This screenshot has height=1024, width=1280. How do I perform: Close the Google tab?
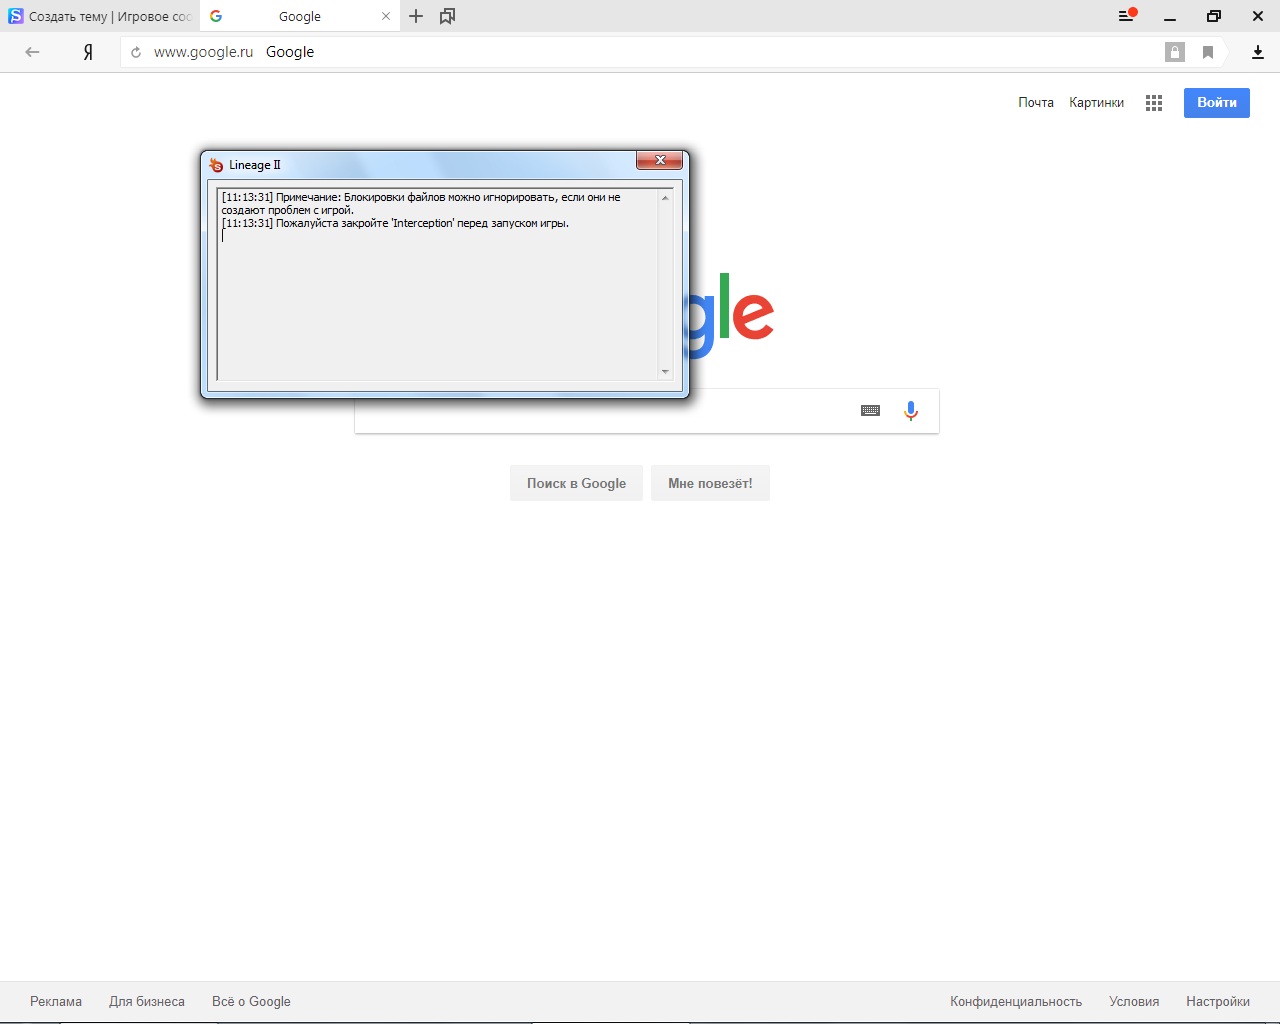pyautogui.click(x=386, y=16)
